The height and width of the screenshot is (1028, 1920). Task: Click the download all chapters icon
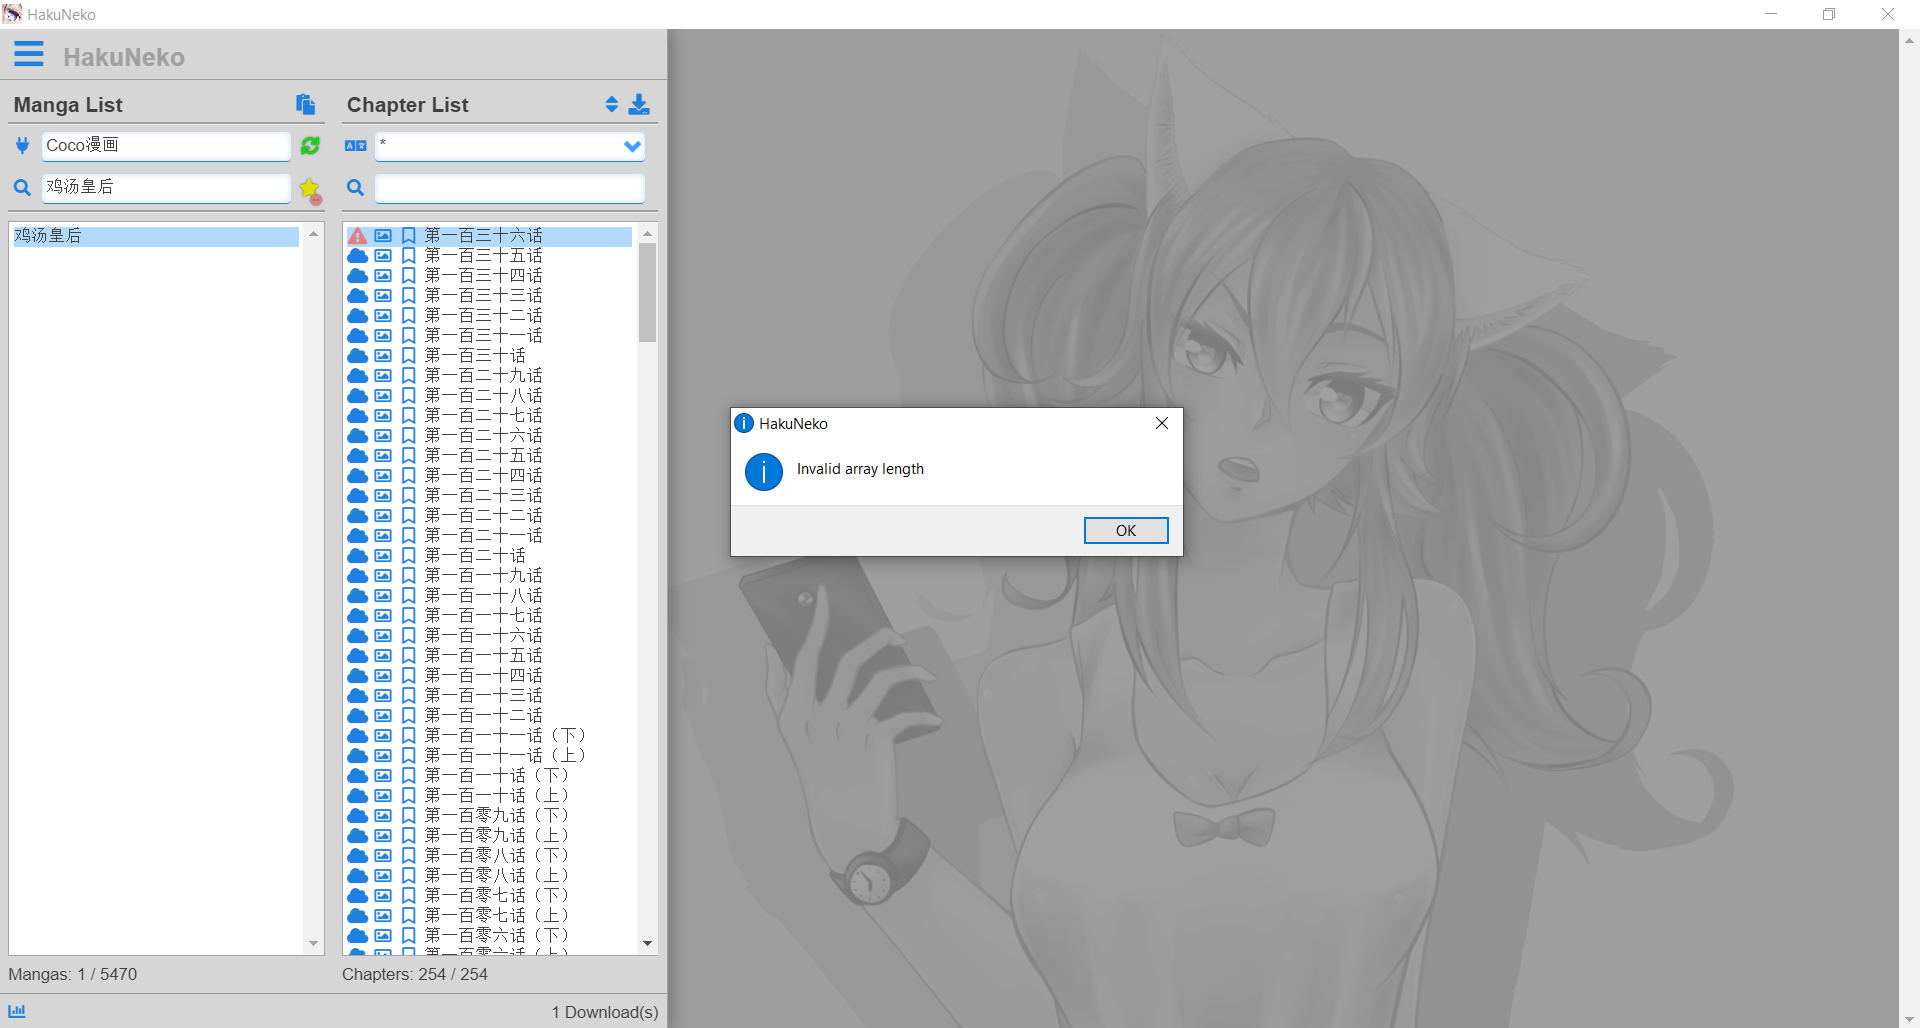click(639, 104)
